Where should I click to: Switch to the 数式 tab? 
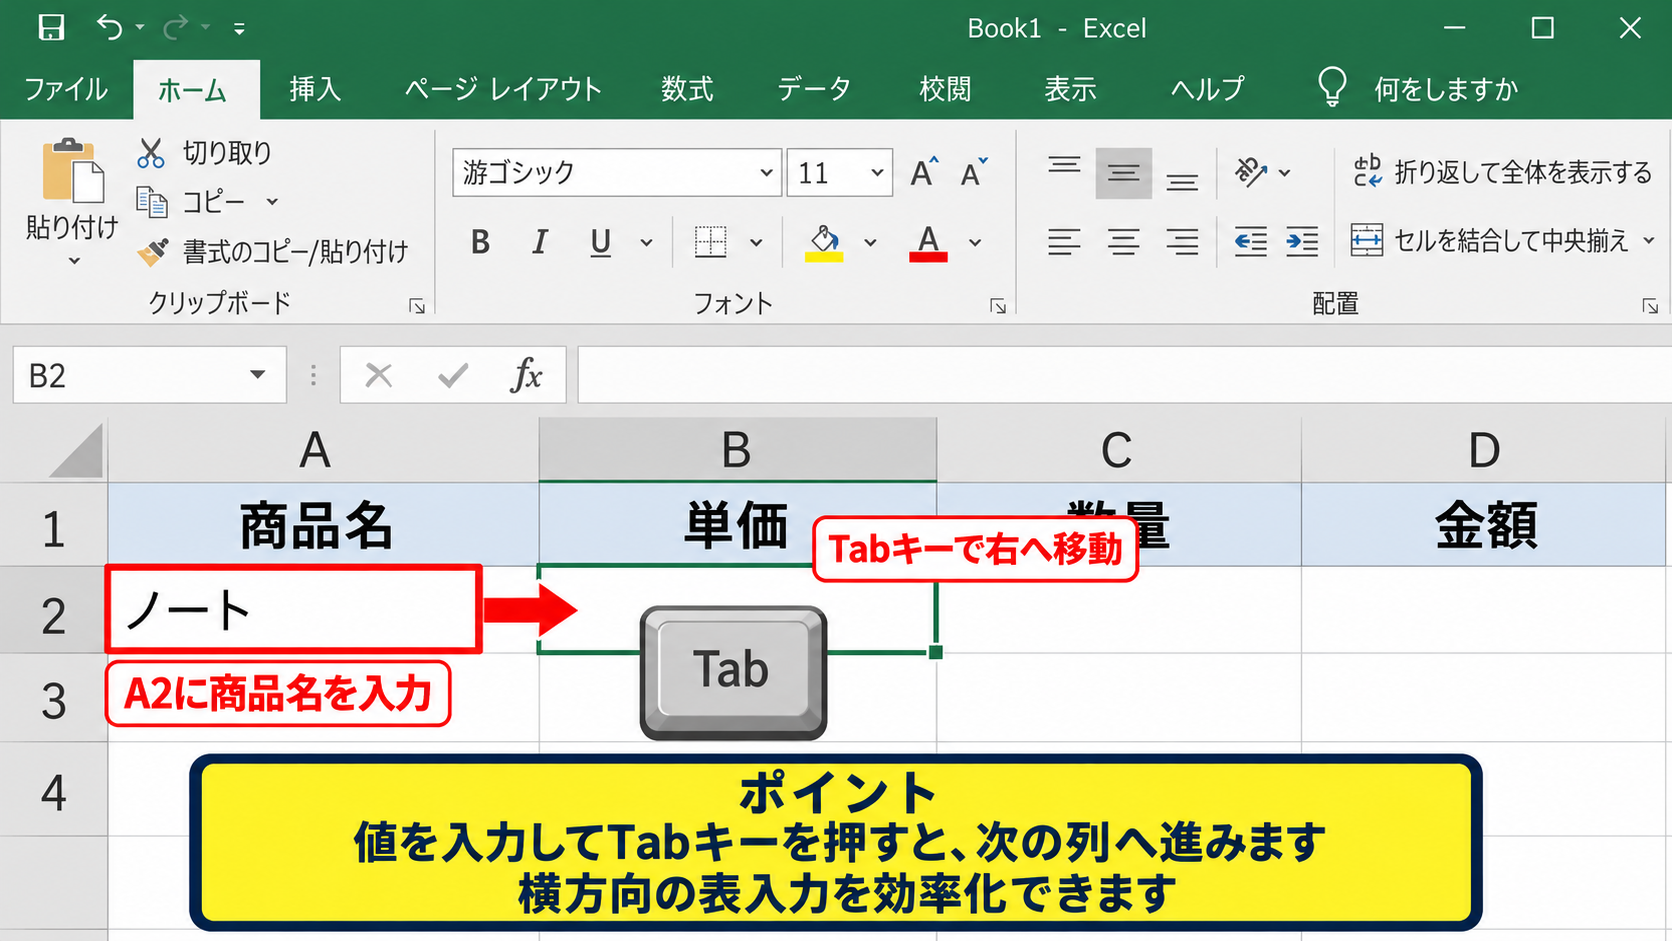point(687,89)
